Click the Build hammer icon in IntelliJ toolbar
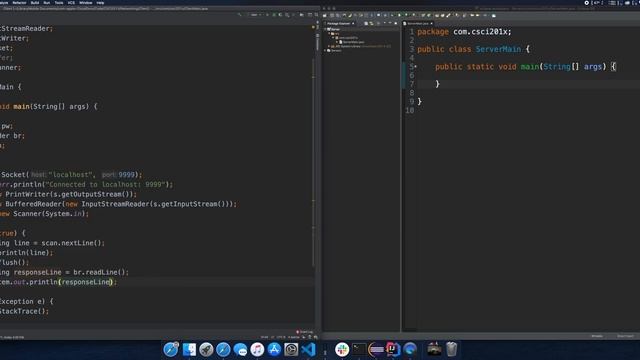 (x=239, y=15)
